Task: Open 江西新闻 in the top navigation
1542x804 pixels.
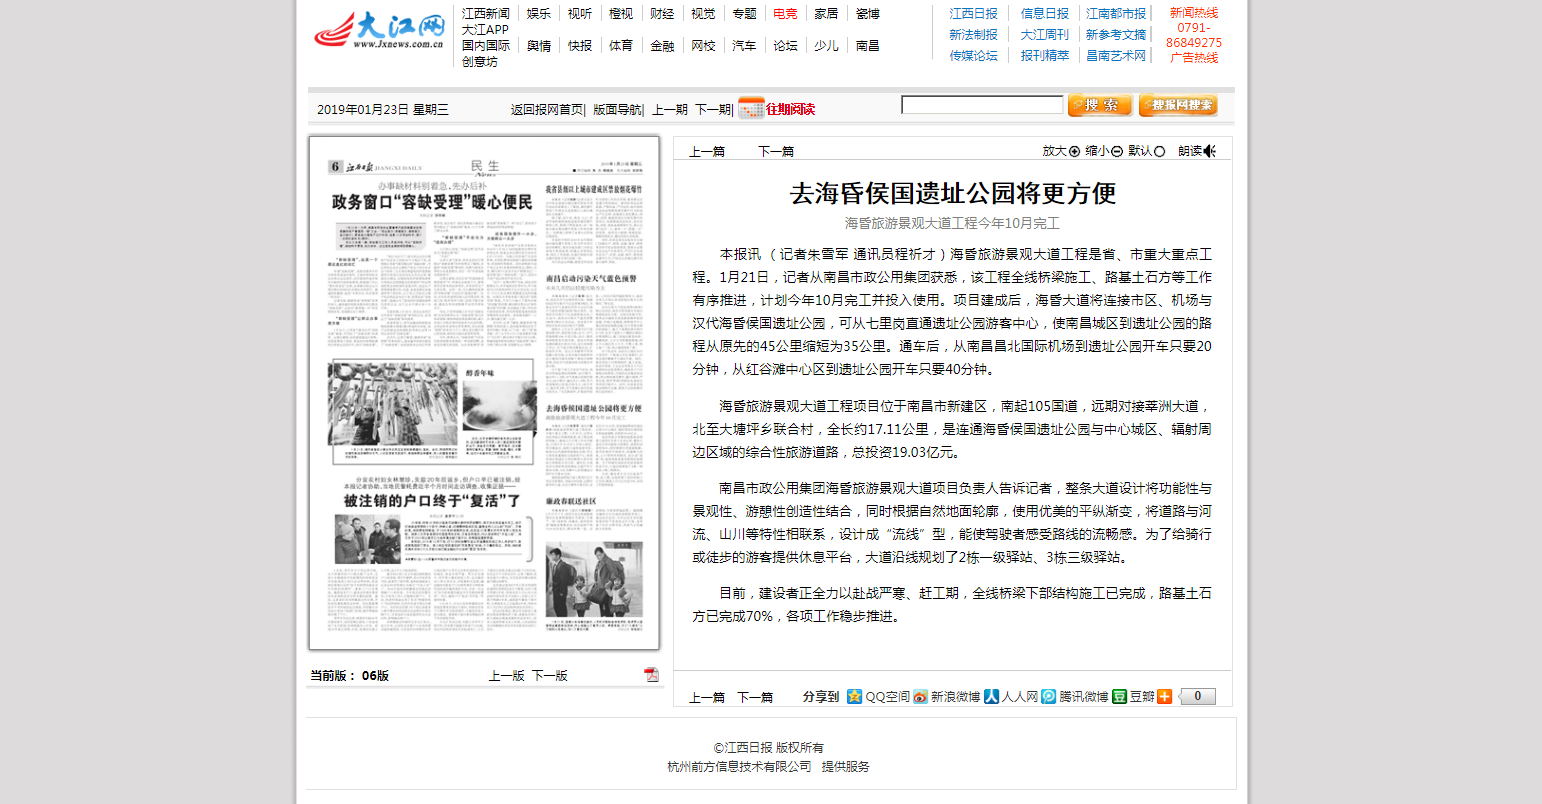Action: (x=486, y=14)
